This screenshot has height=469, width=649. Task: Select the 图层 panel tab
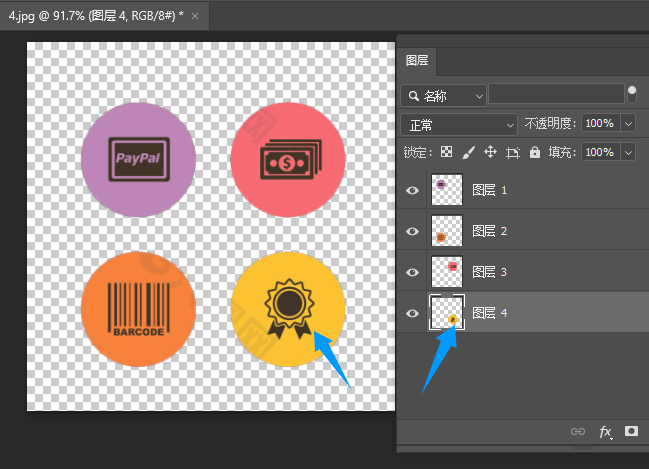pyautogui.click(x=417, y=61)
